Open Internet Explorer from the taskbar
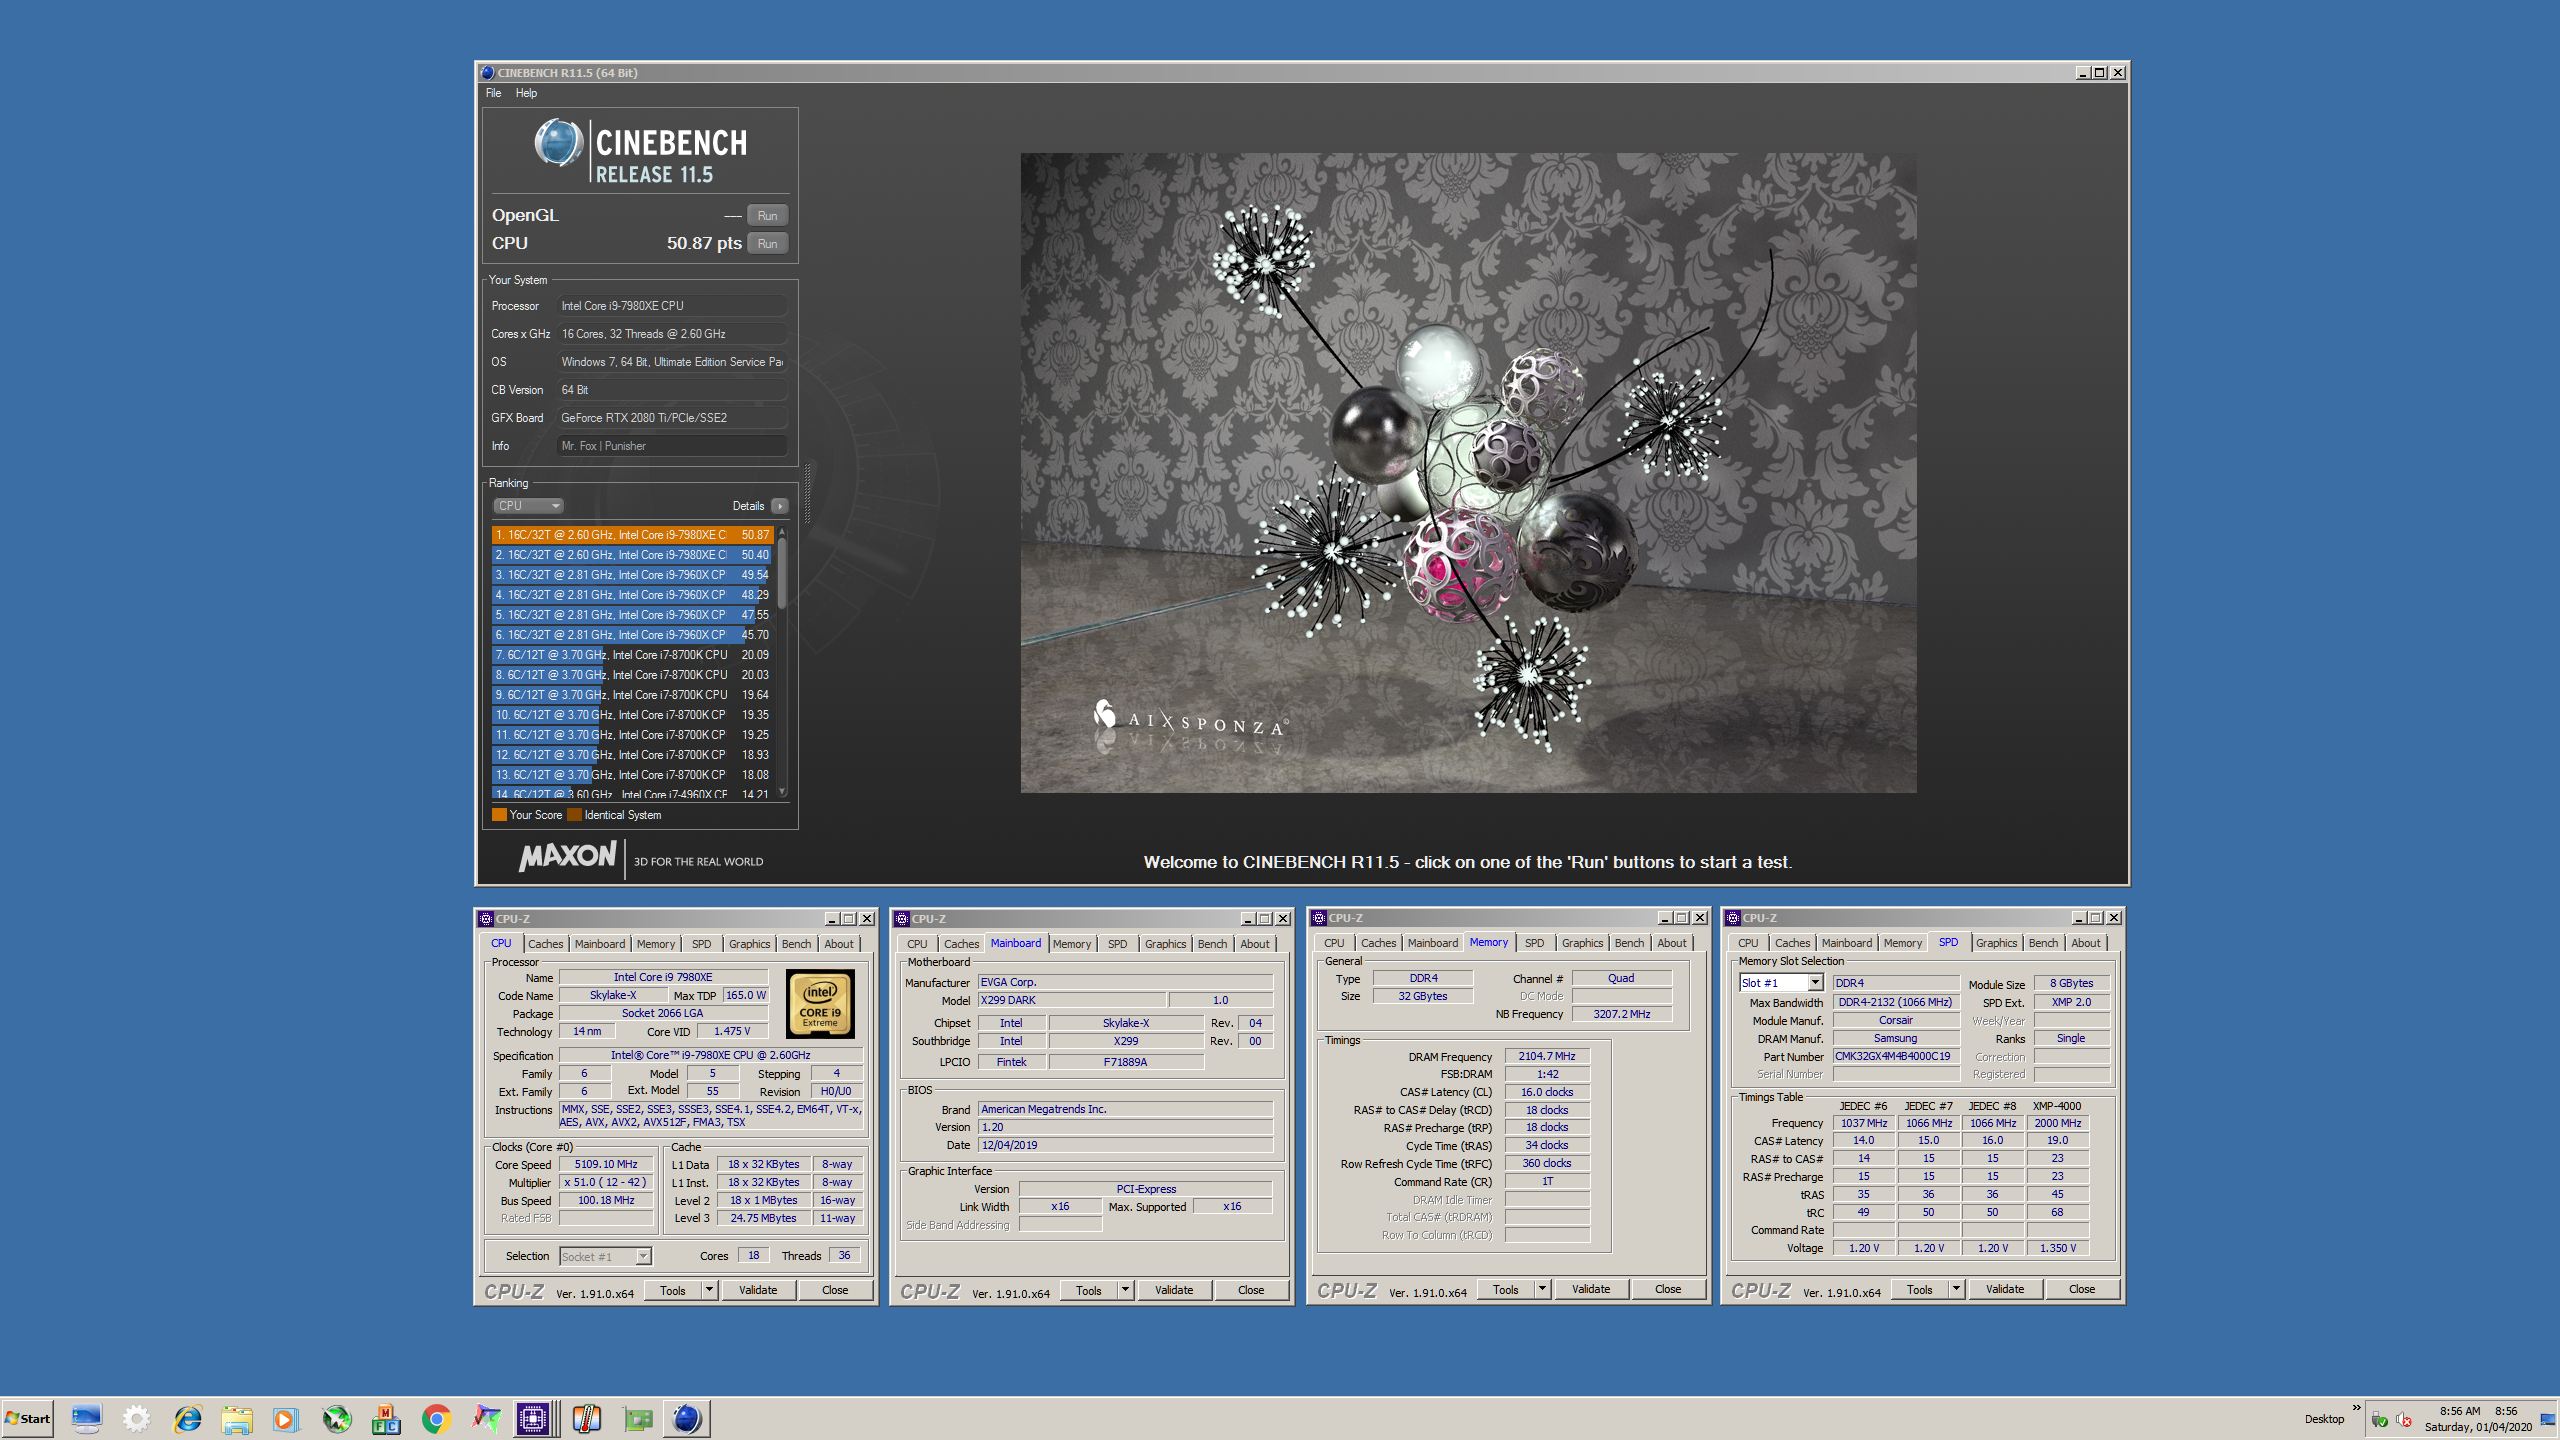2560x1440 pixels. pyautogui.click(x=187, y=1418)
